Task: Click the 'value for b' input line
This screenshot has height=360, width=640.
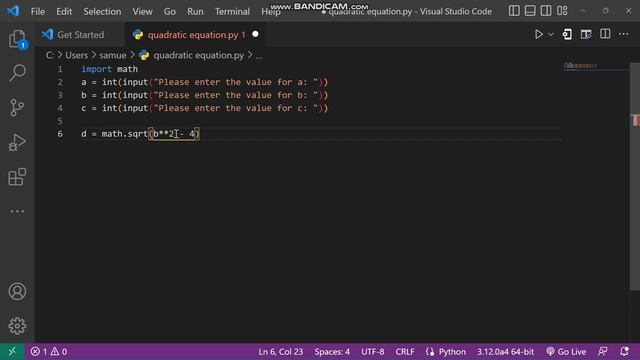Action: [x=204, y=95]
